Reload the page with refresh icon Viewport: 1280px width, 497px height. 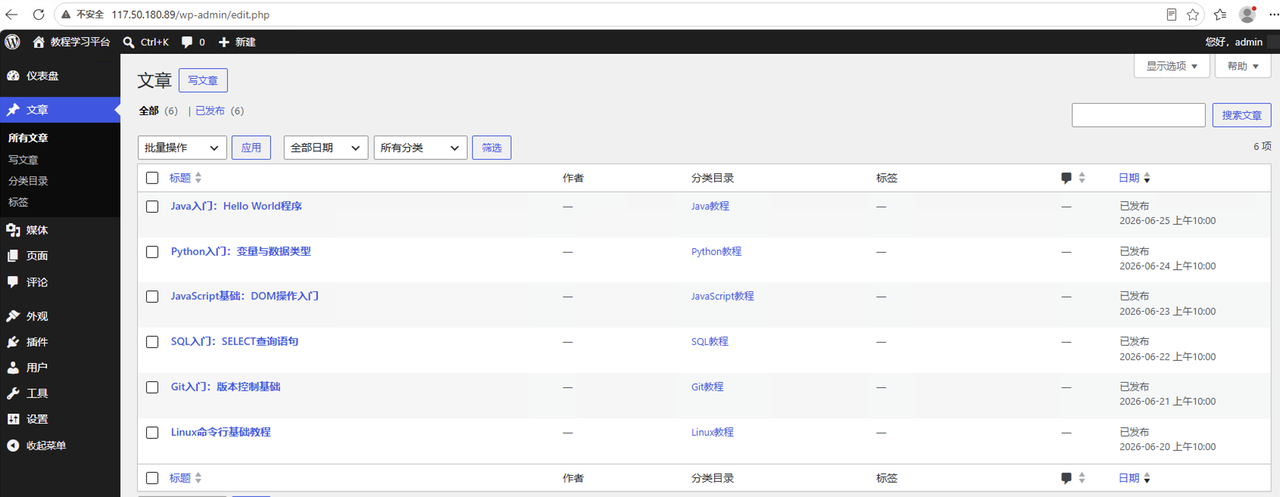pos(38,15)
